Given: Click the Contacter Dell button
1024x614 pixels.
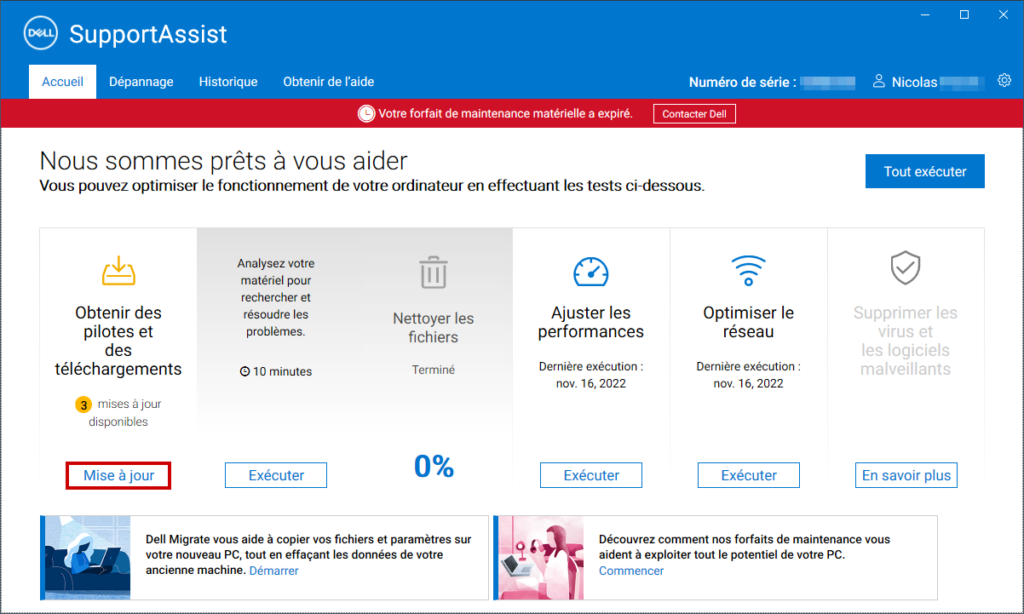Looking at the screenshot, I should coord(694,114).
